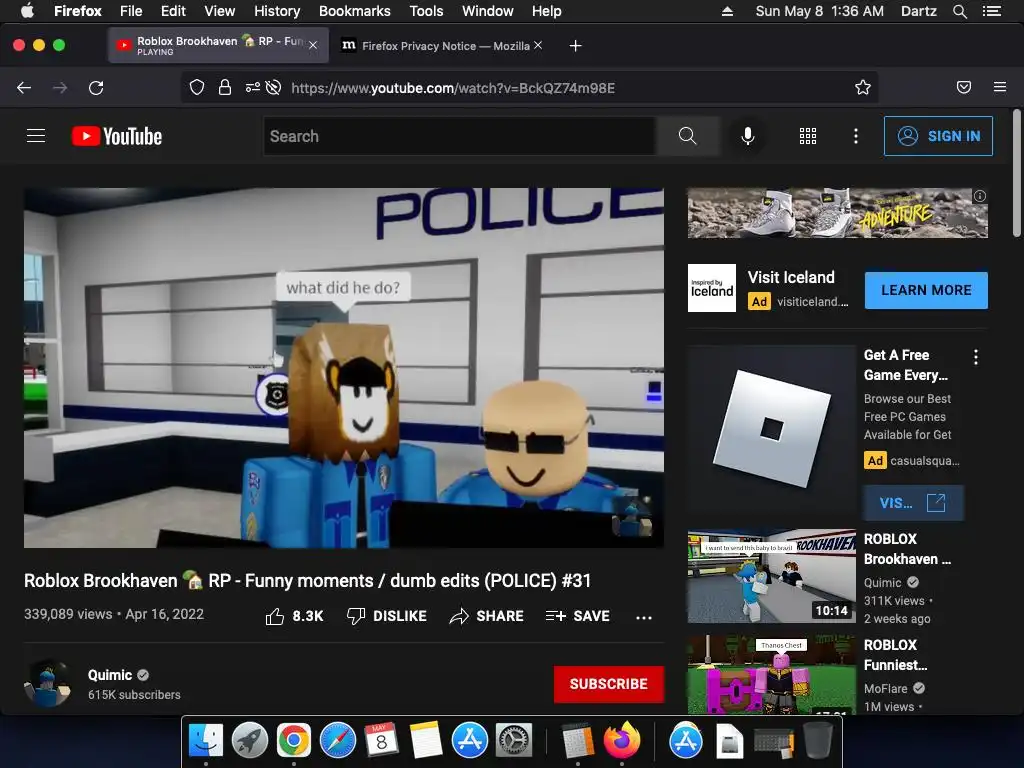Open Finder from the Dock
The height and width of the screenshot is (768, 1024).
click(x=206, y=741)
